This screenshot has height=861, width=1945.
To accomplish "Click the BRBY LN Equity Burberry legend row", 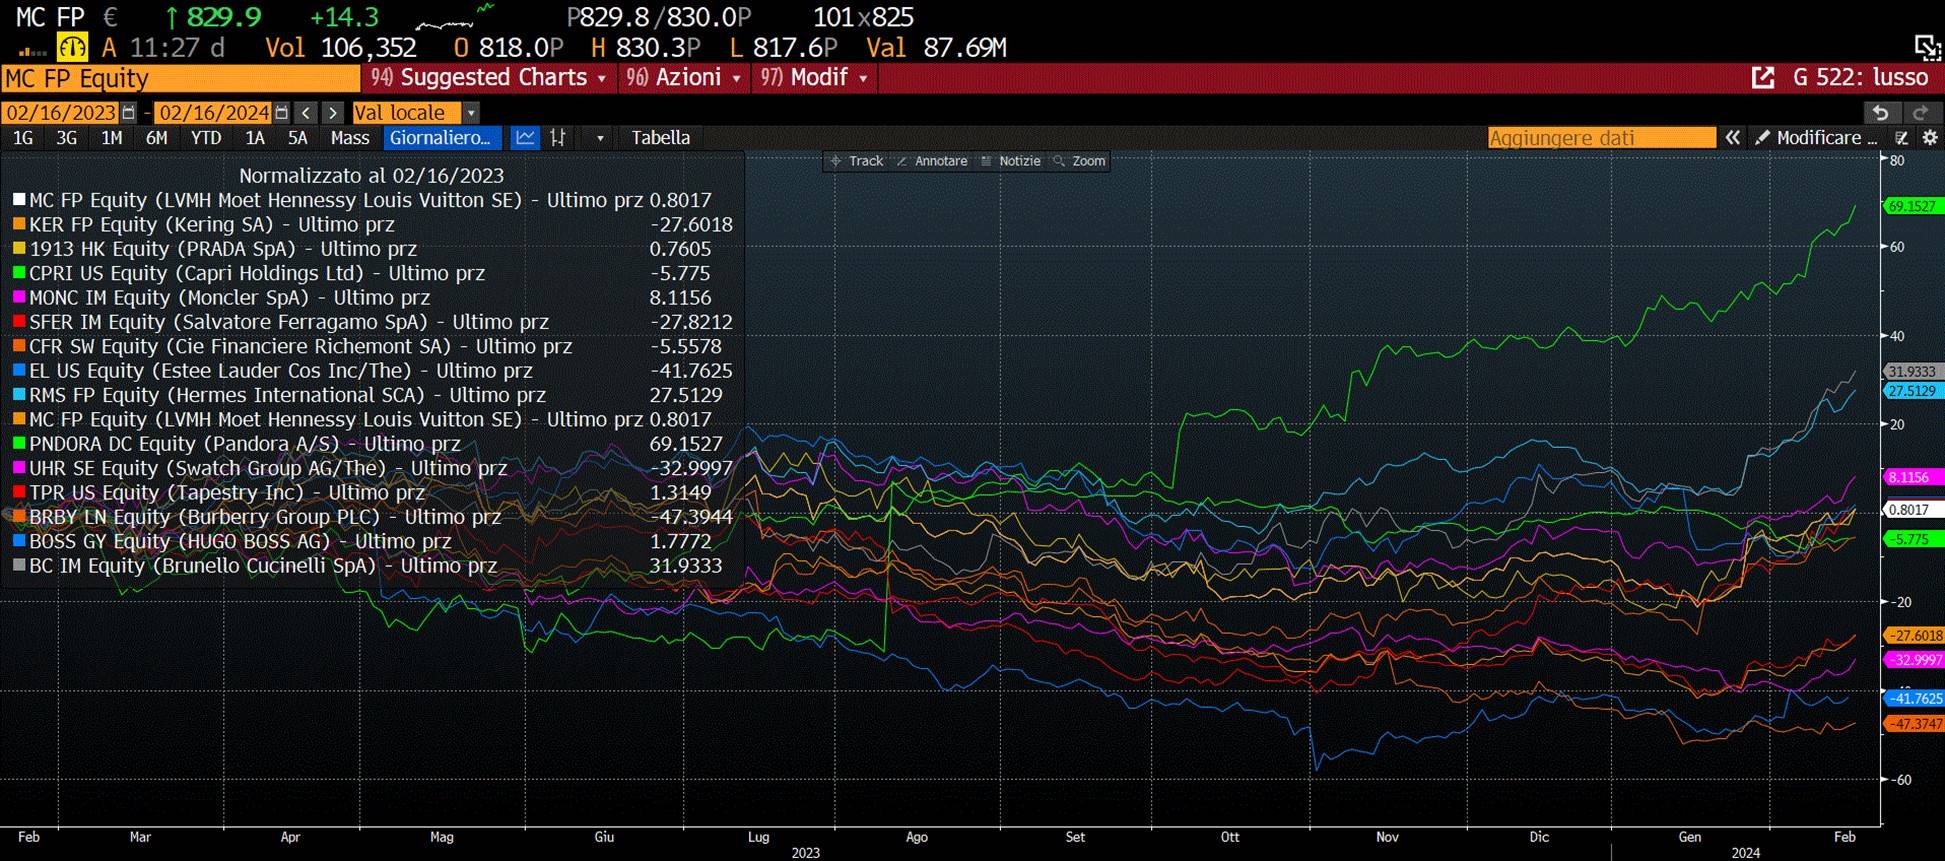I will 373,517.
